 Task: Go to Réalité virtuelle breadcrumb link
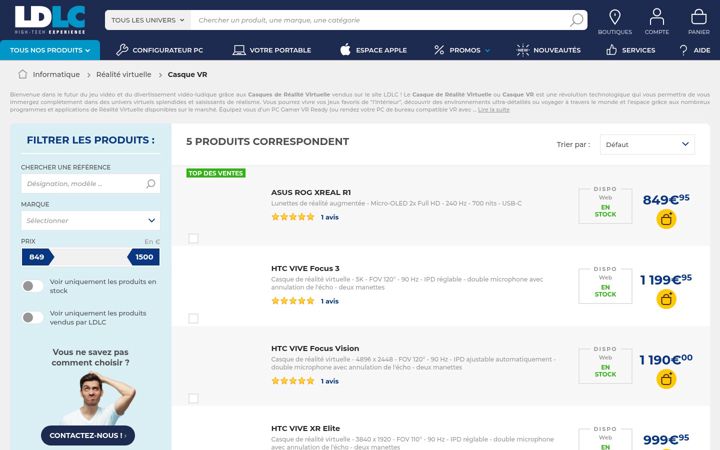click(124, 74)
